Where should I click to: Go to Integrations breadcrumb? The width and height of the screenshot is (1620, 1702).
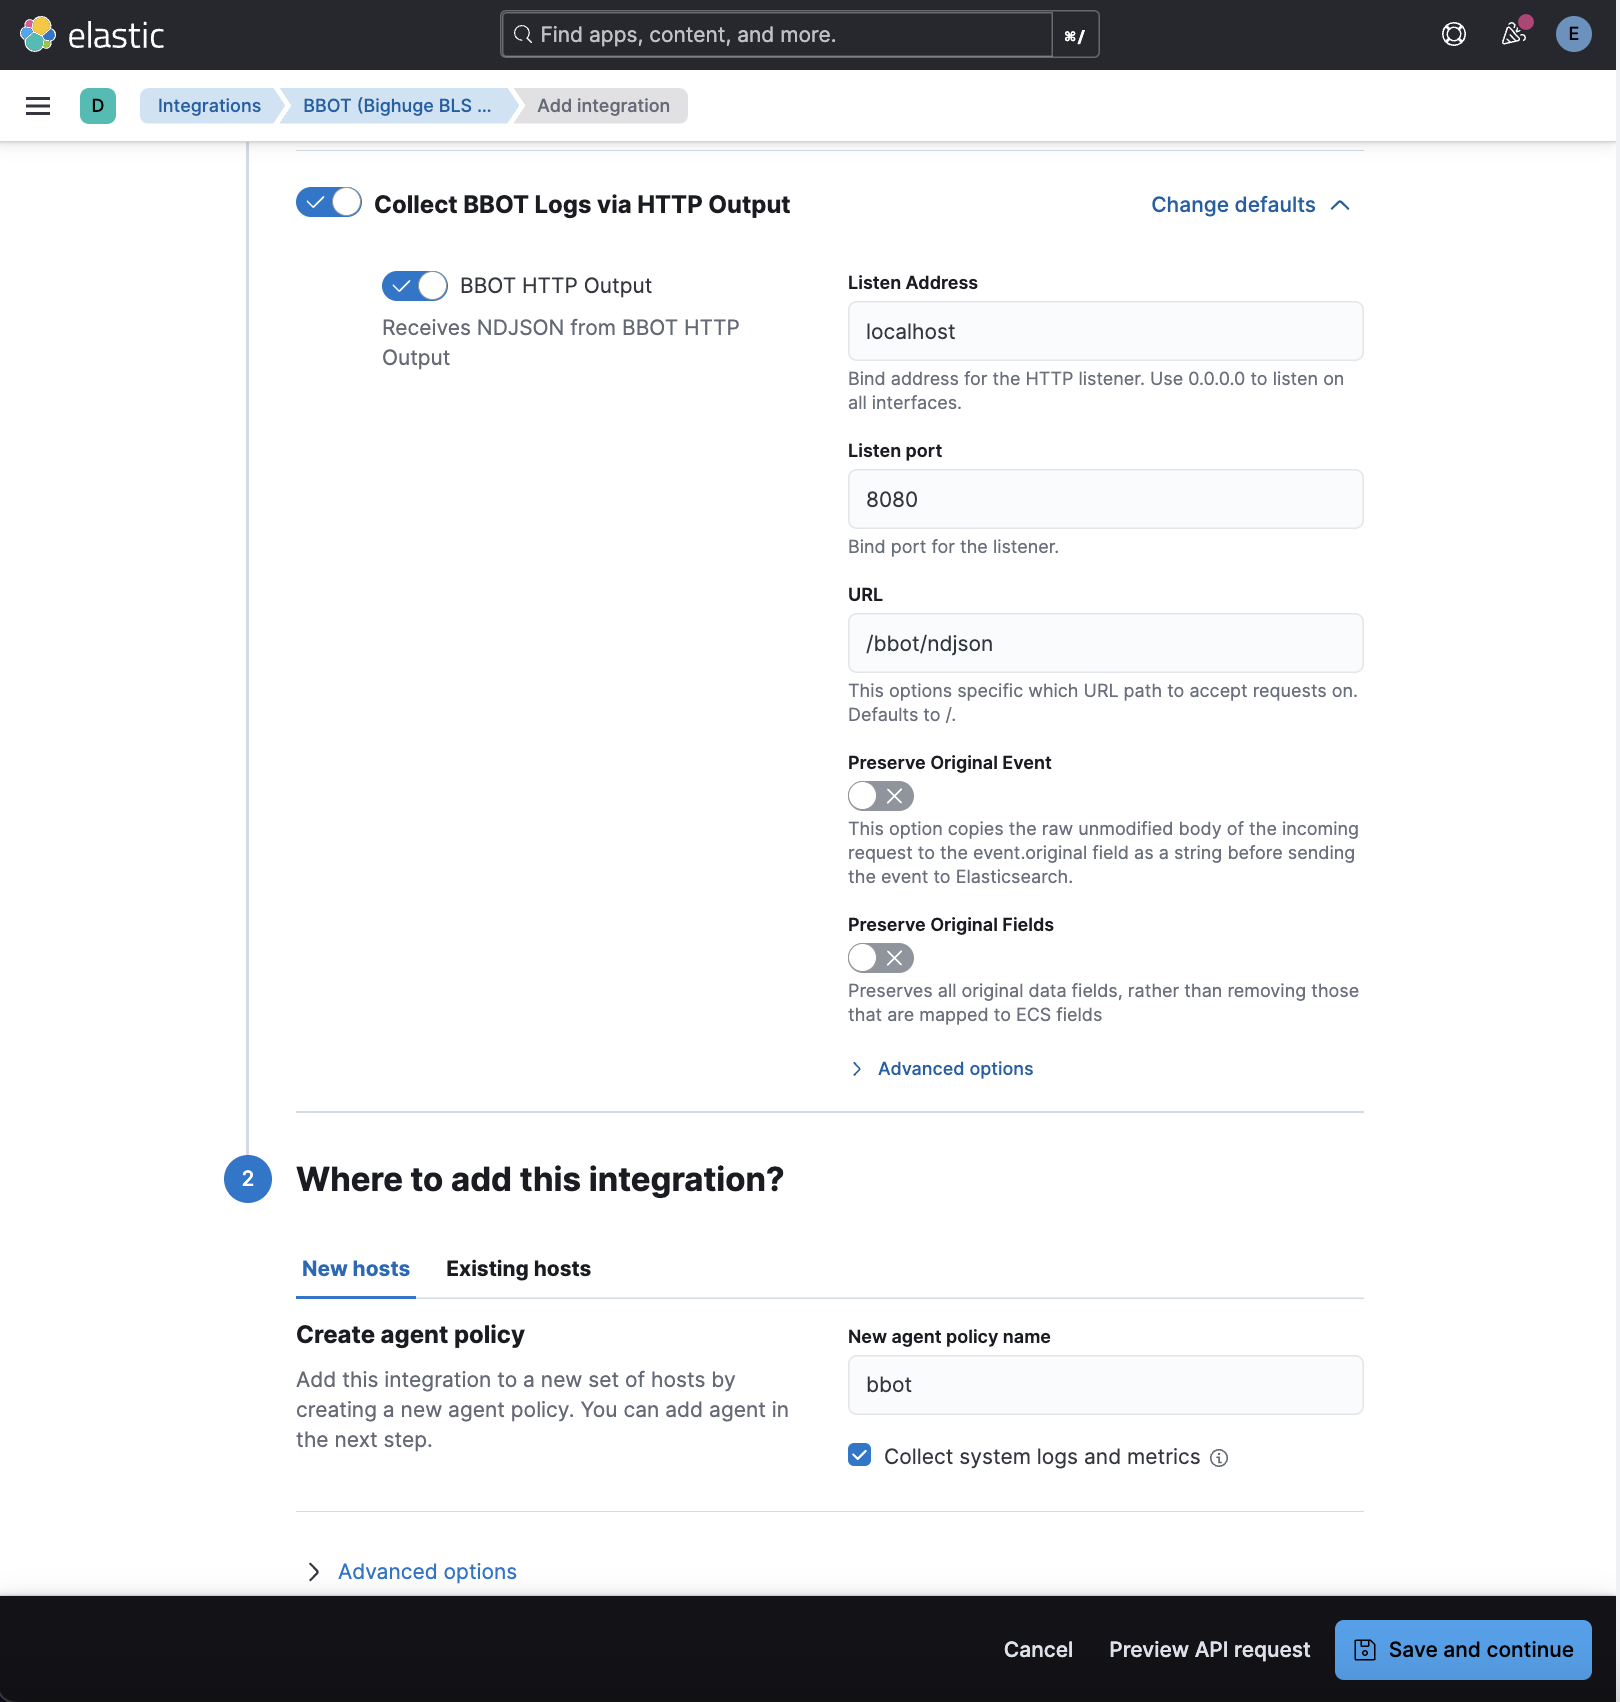209,106
